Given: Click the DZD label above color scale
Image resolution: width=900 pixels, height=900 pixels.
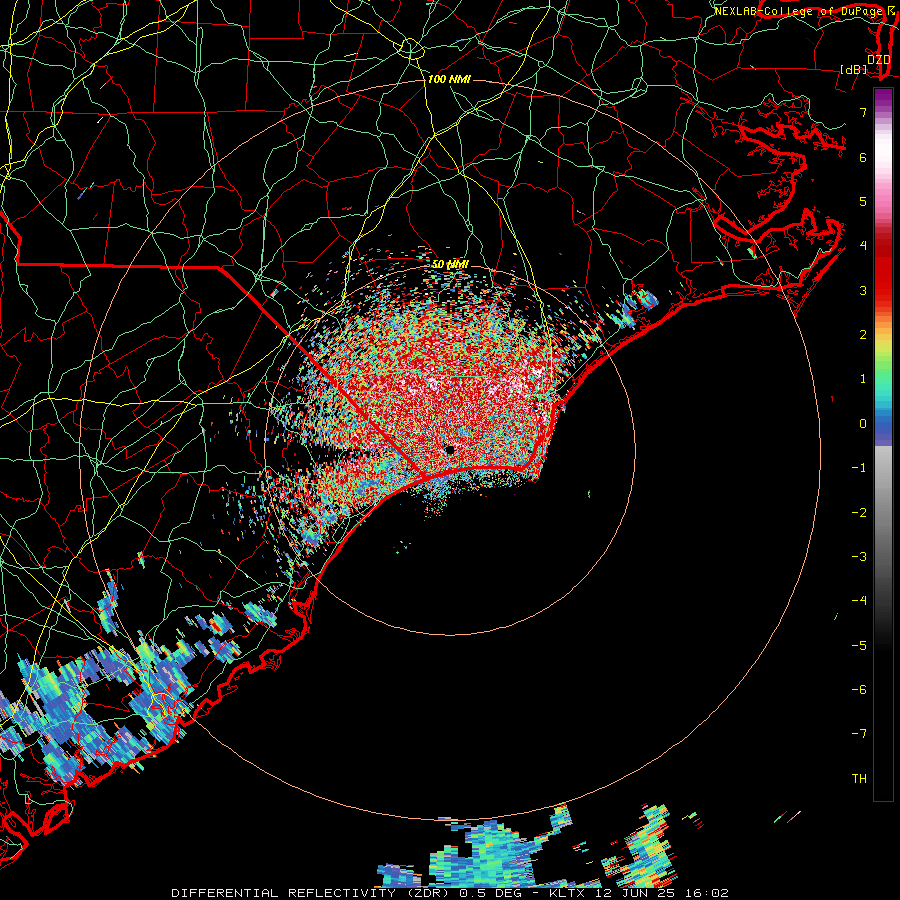Looking at the screenshot, I should point(878,60).
